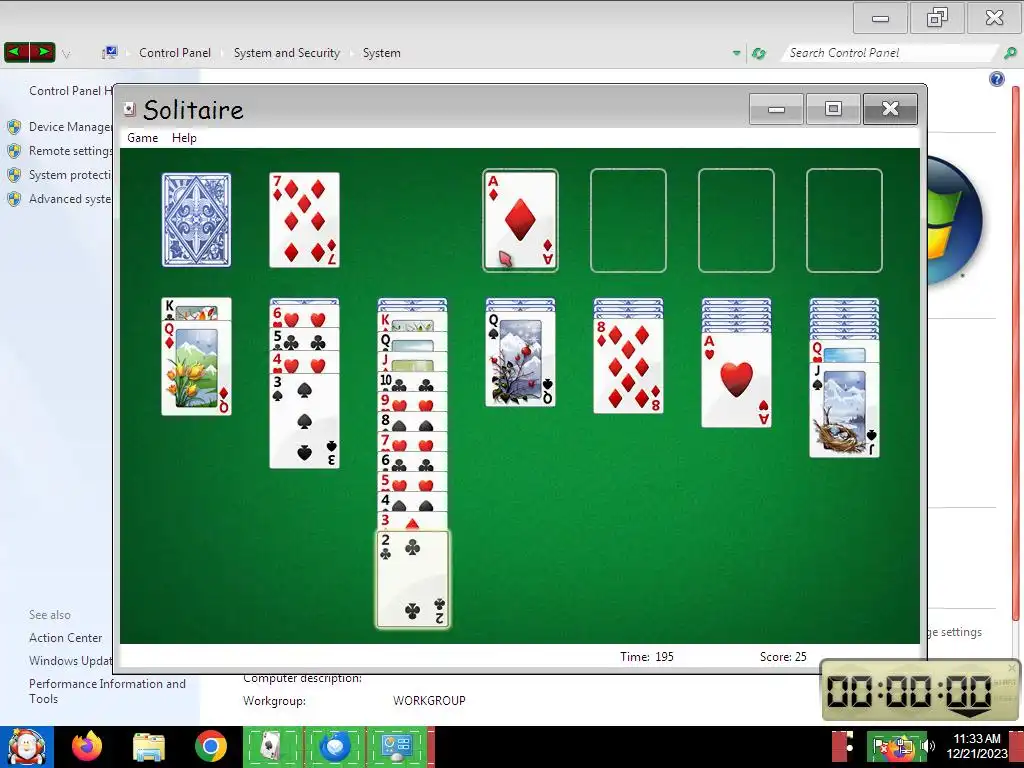Open System protection link
1024x768 pixels.
(x=71, y=175)
